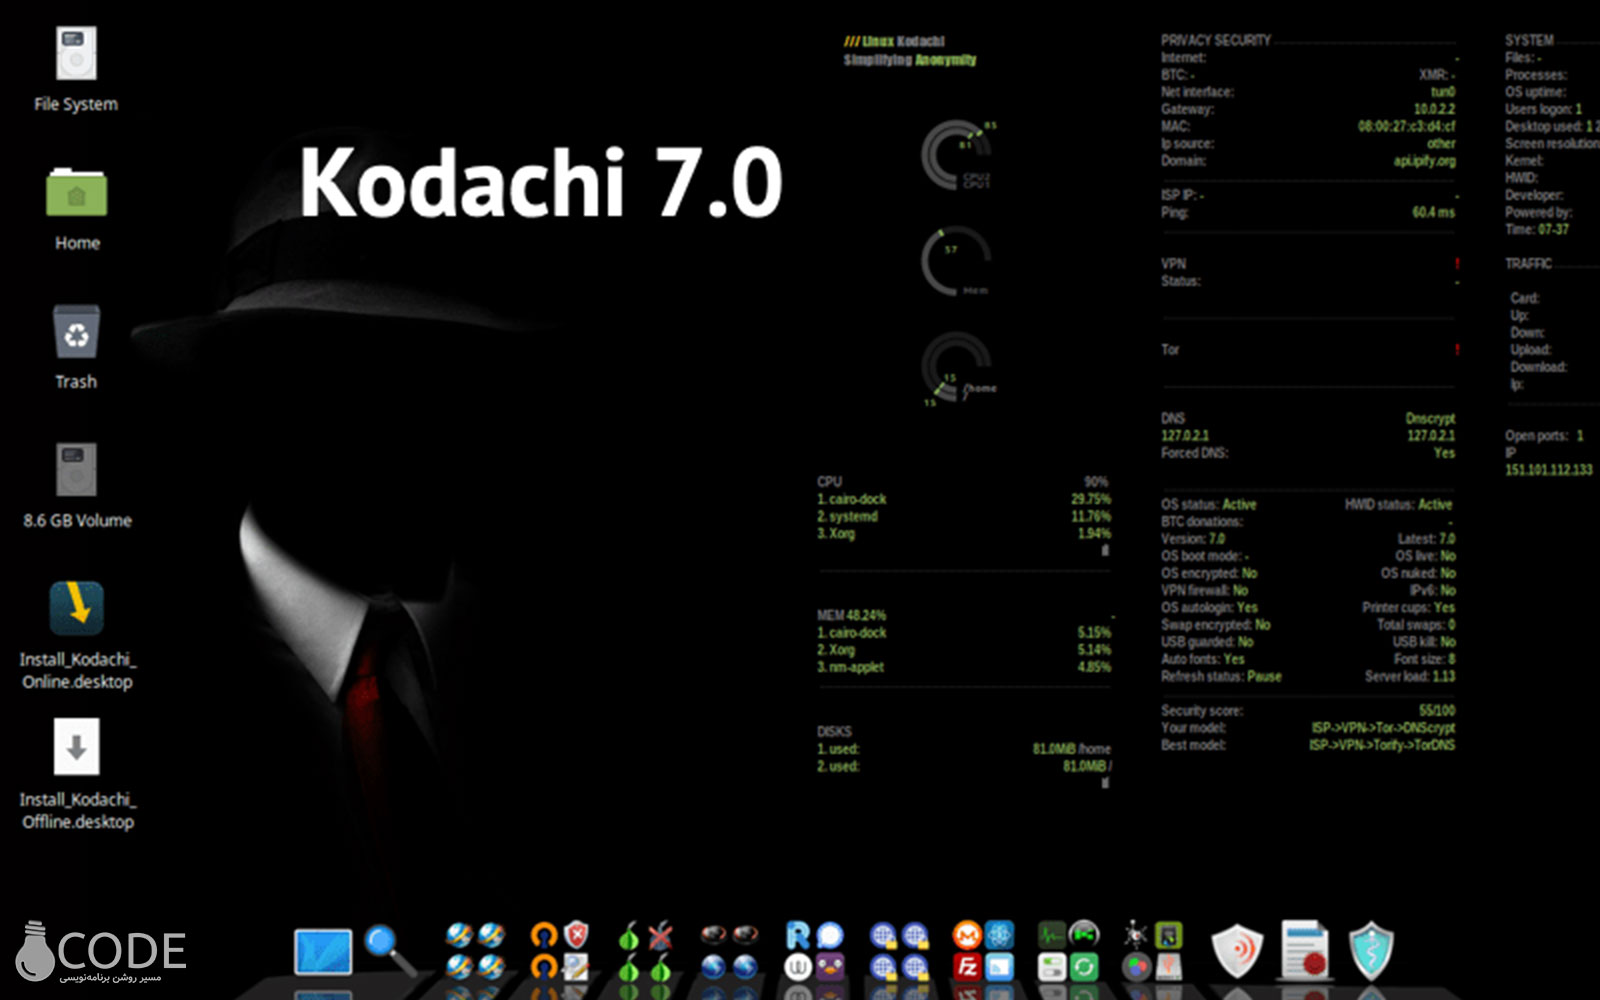Viewport: 1600px width, 1000px height.
Task: Click the shield with red signal waves icon
Action: 1238,950
